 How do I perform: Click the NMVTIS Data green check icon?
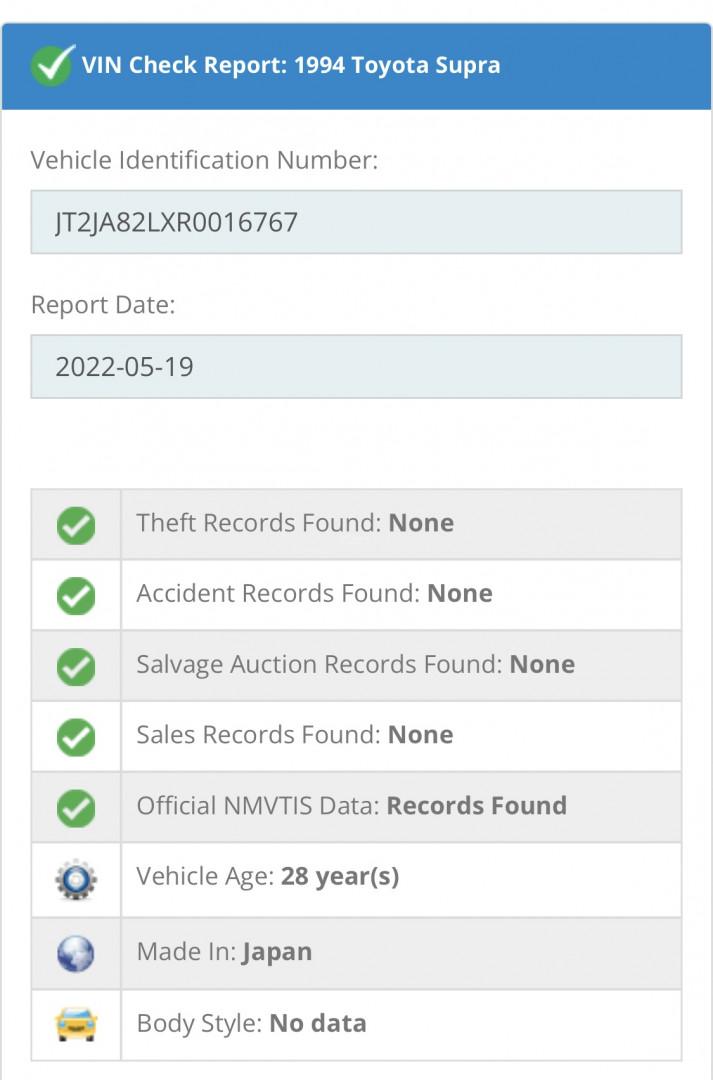[76, 808]
